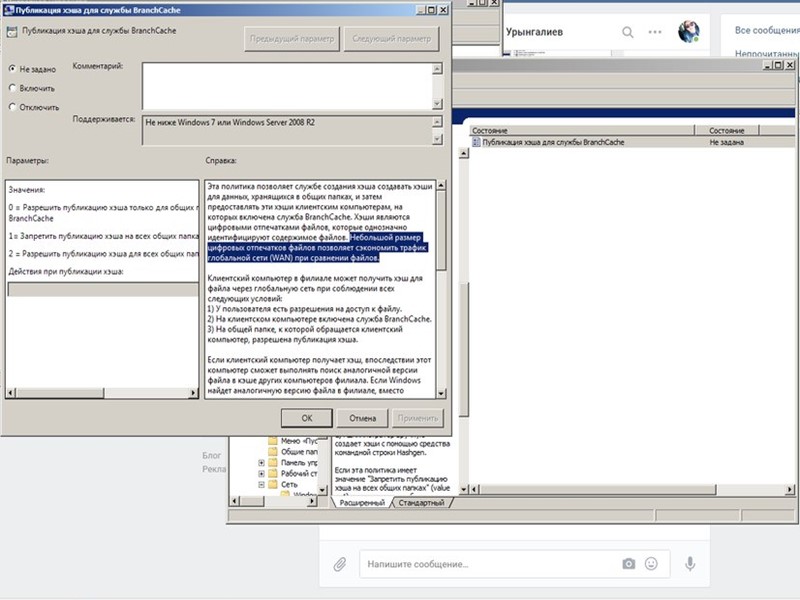Start voice message with microphone icon
The height and width of the screenshot is (600, 800).
(x=690, y=564)
